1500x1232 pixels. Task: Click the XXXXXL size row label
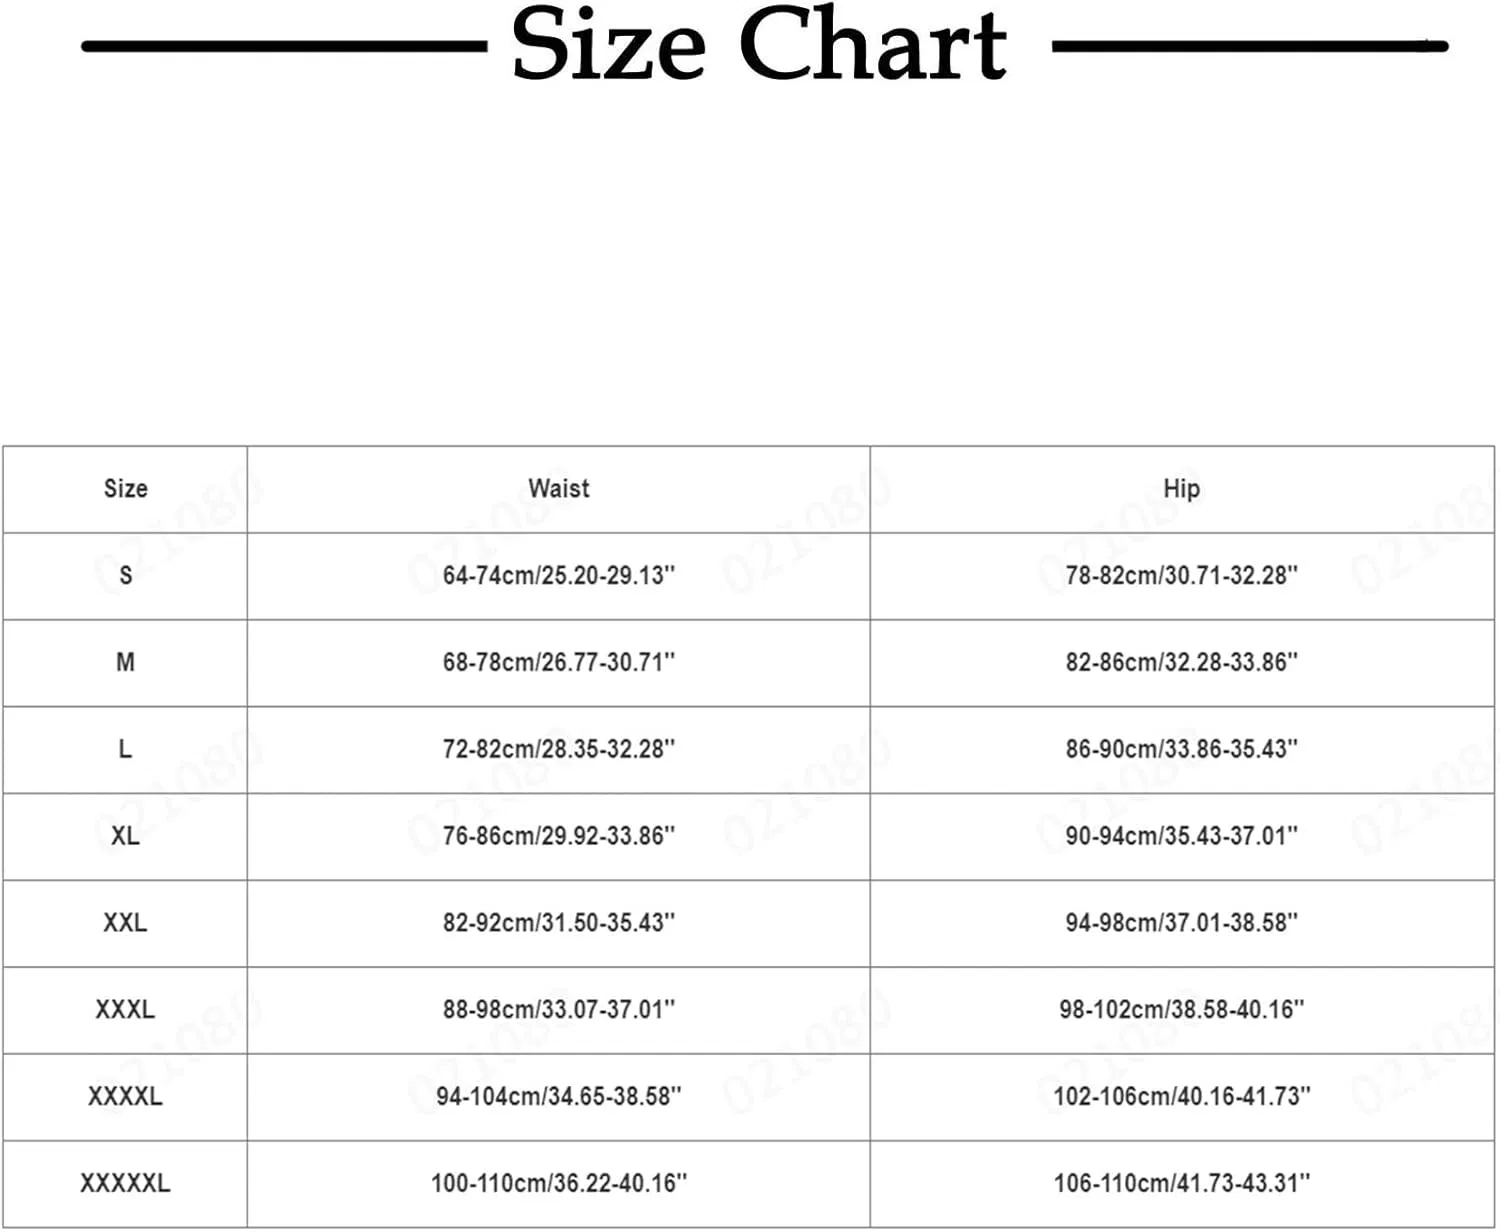tap(125, 1183)
